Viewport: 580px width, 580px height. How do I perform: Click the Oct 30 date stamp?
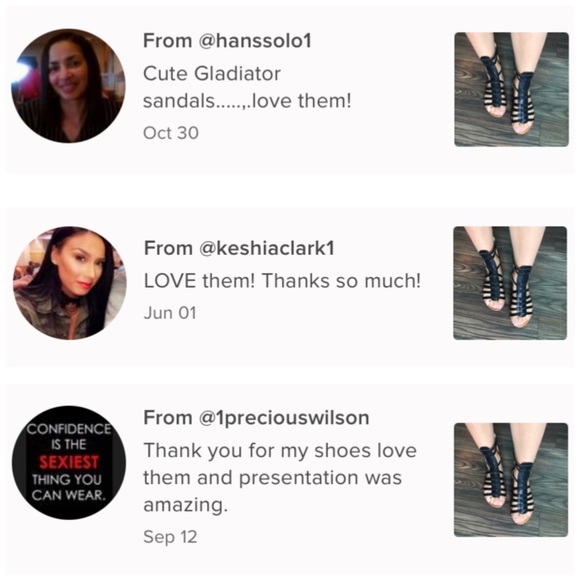(x=171, y=133)
